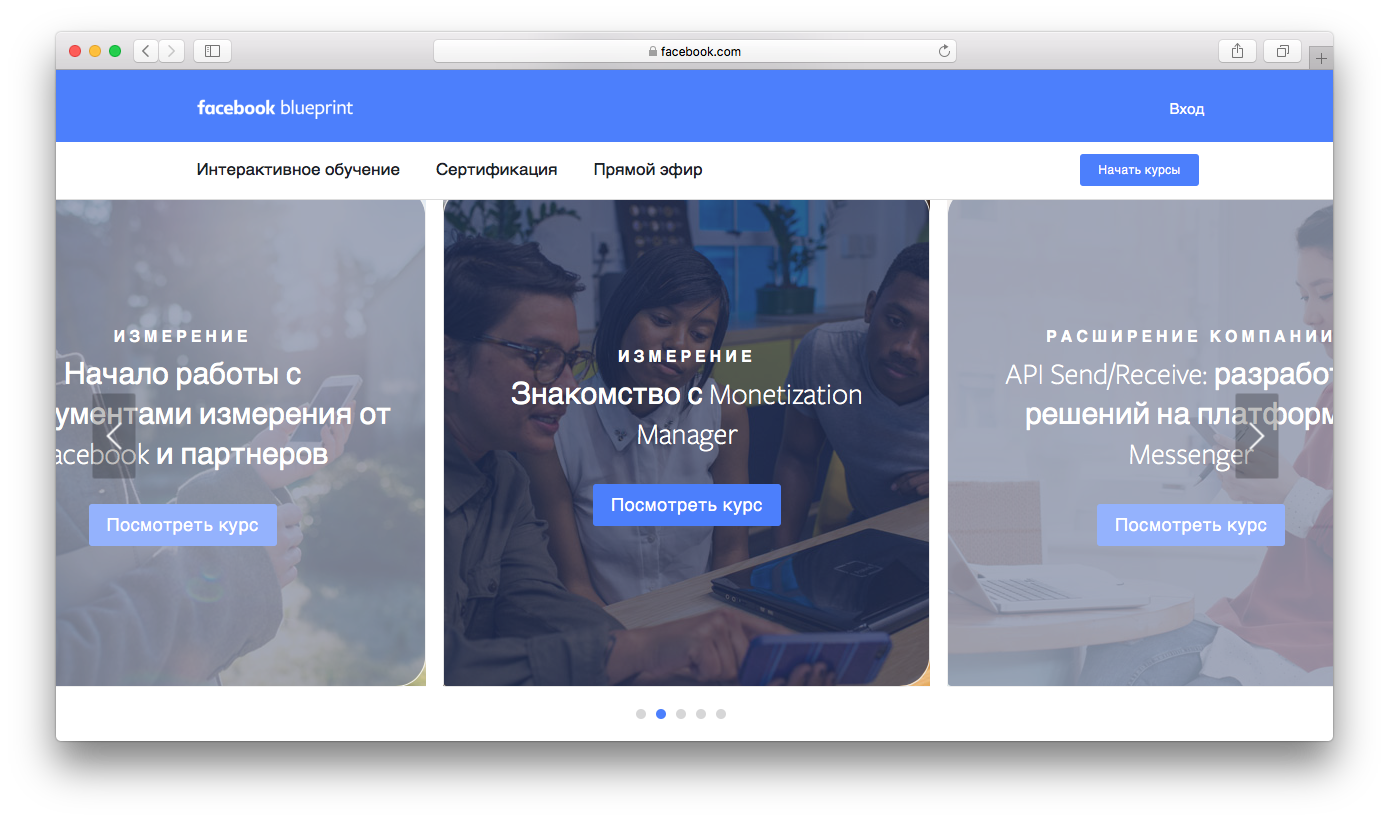The width and height of the screenshot is (1389, 821).
Task: Open the Прямой эфир menu item
Action: 648,169
